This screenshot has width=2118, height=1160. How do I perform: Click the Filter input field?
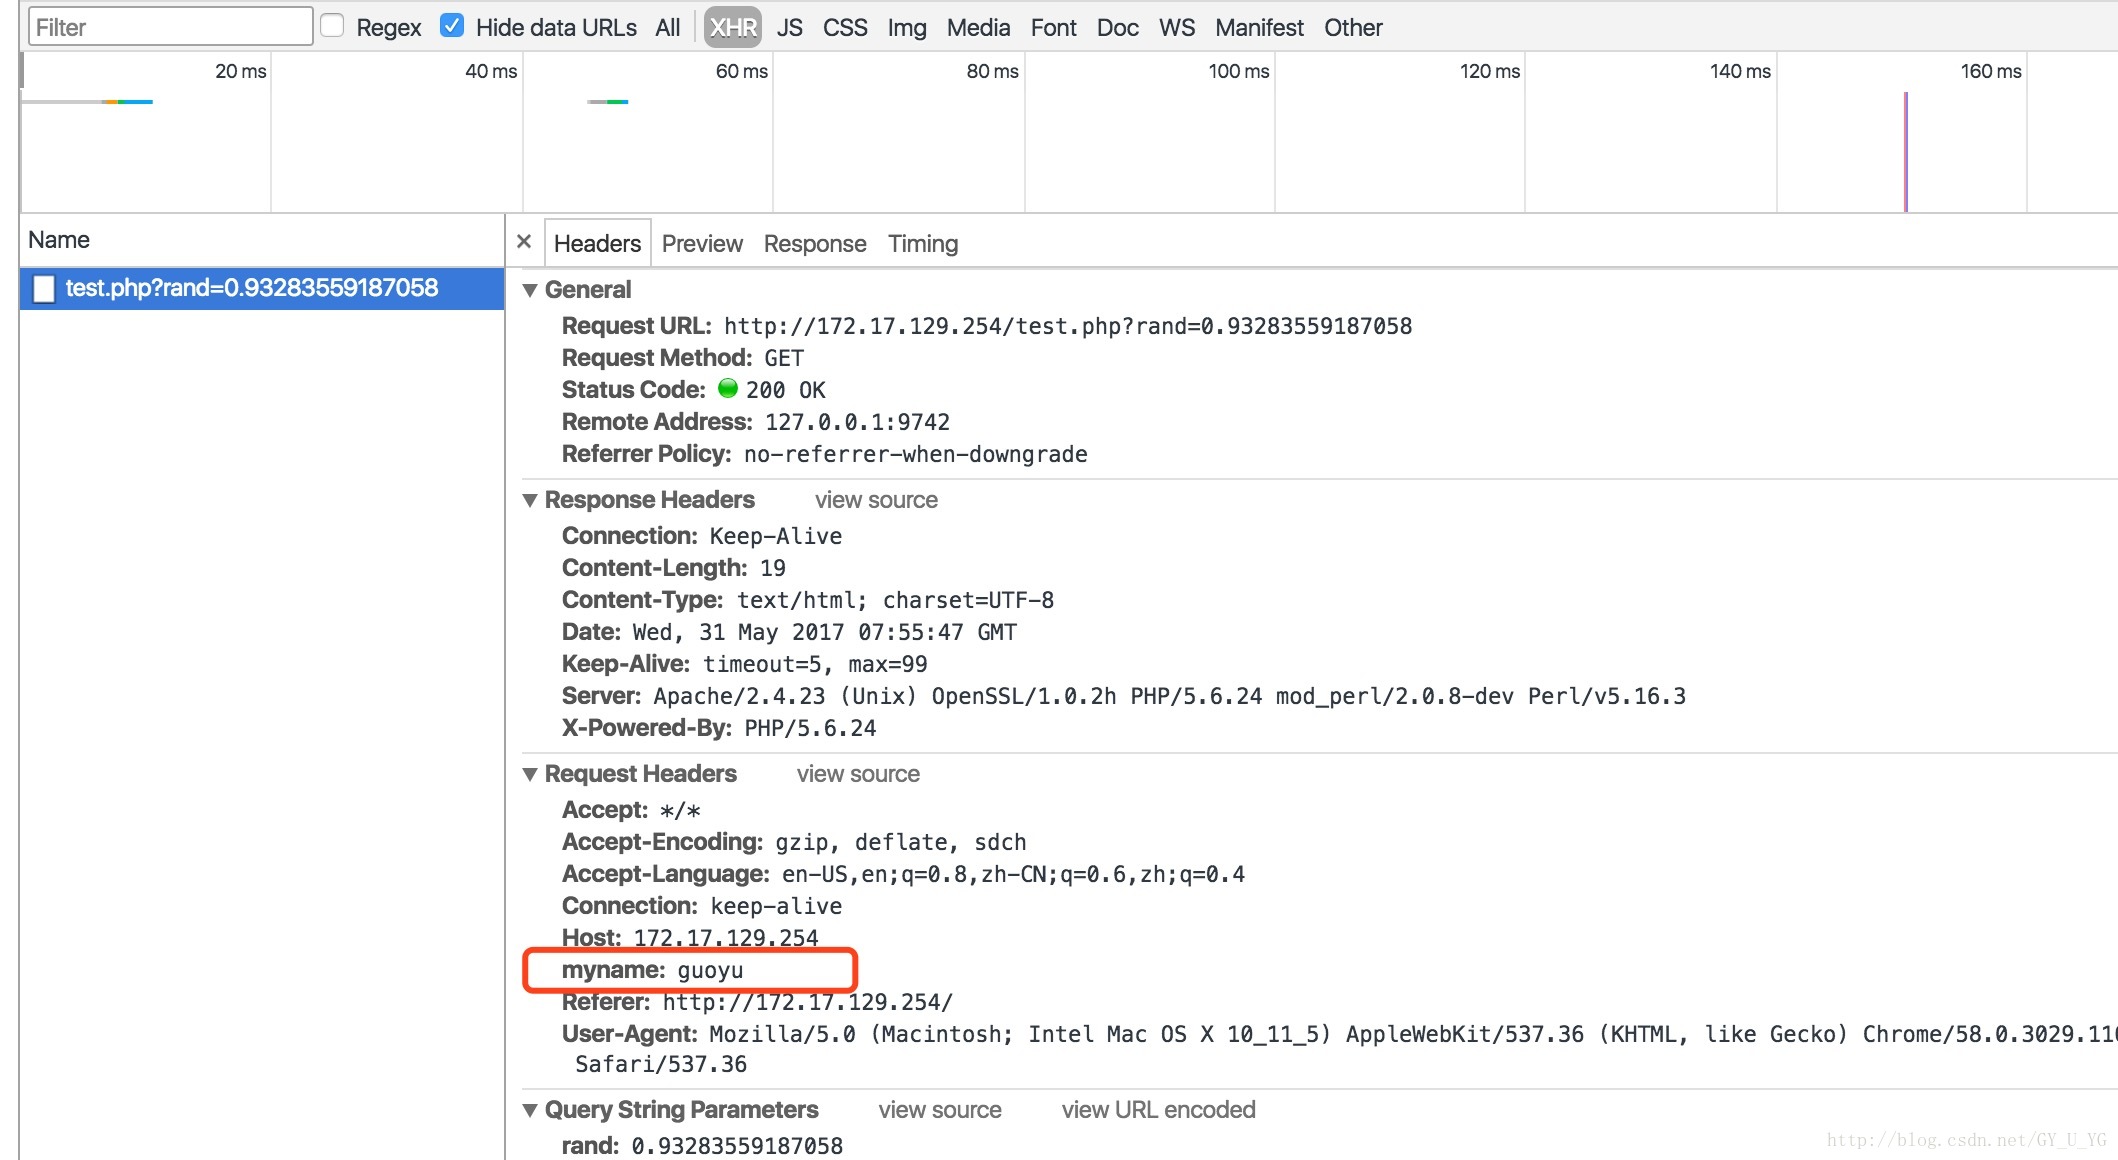click(x=171, y=27)
